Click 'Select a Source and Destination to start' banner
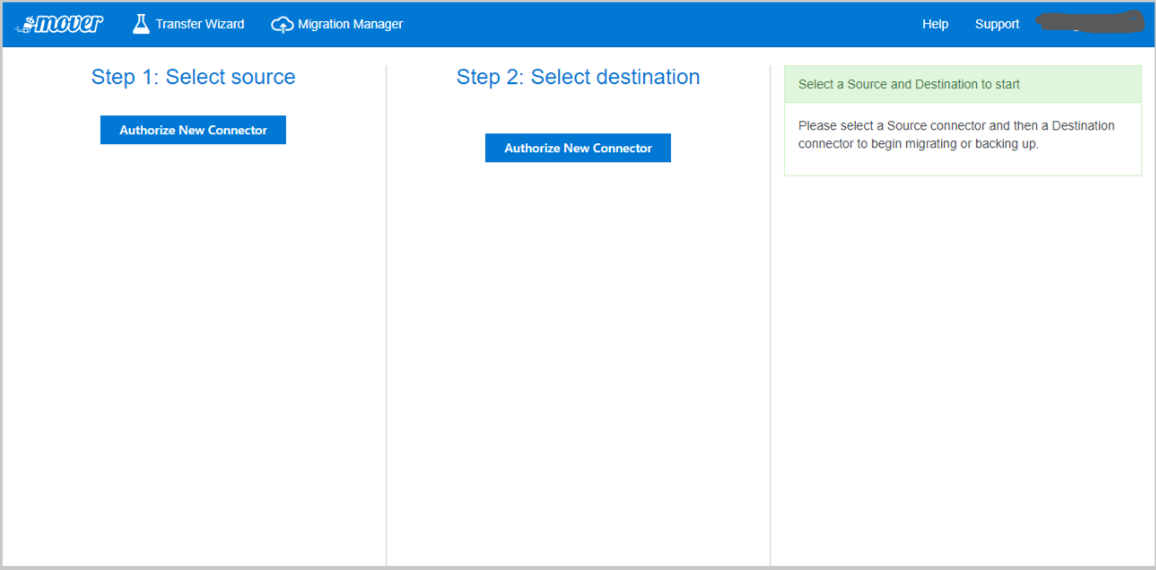Viewport: 1156px width, 570px height. 963,84
